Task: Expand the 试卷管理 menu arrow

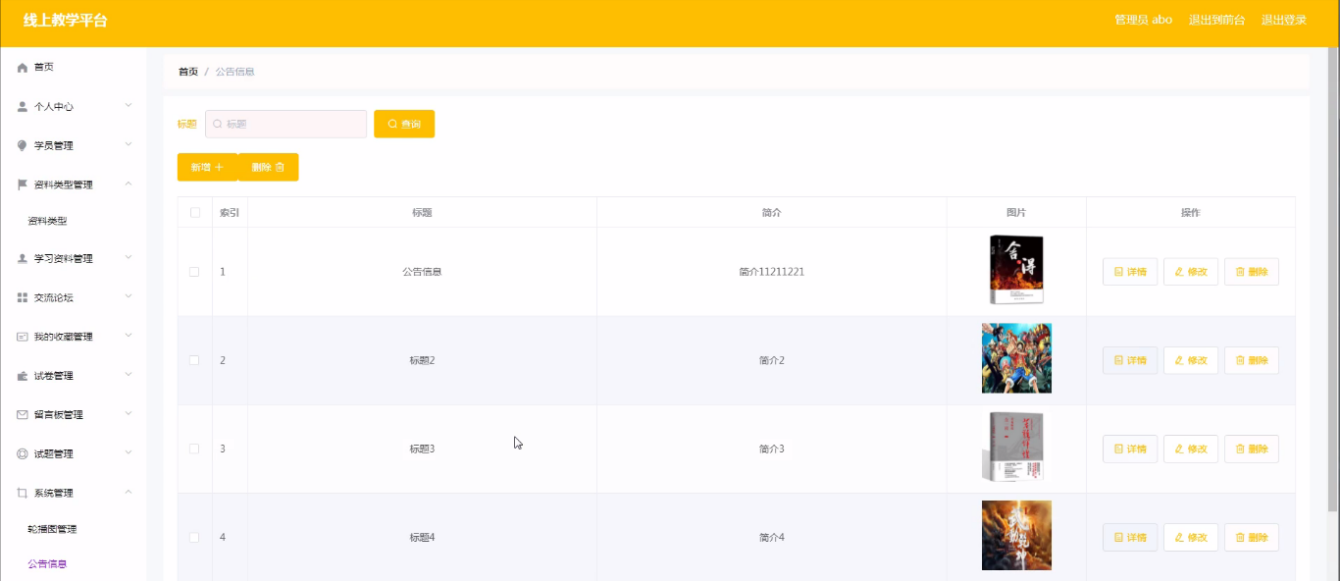Action: tap(128, 375)
